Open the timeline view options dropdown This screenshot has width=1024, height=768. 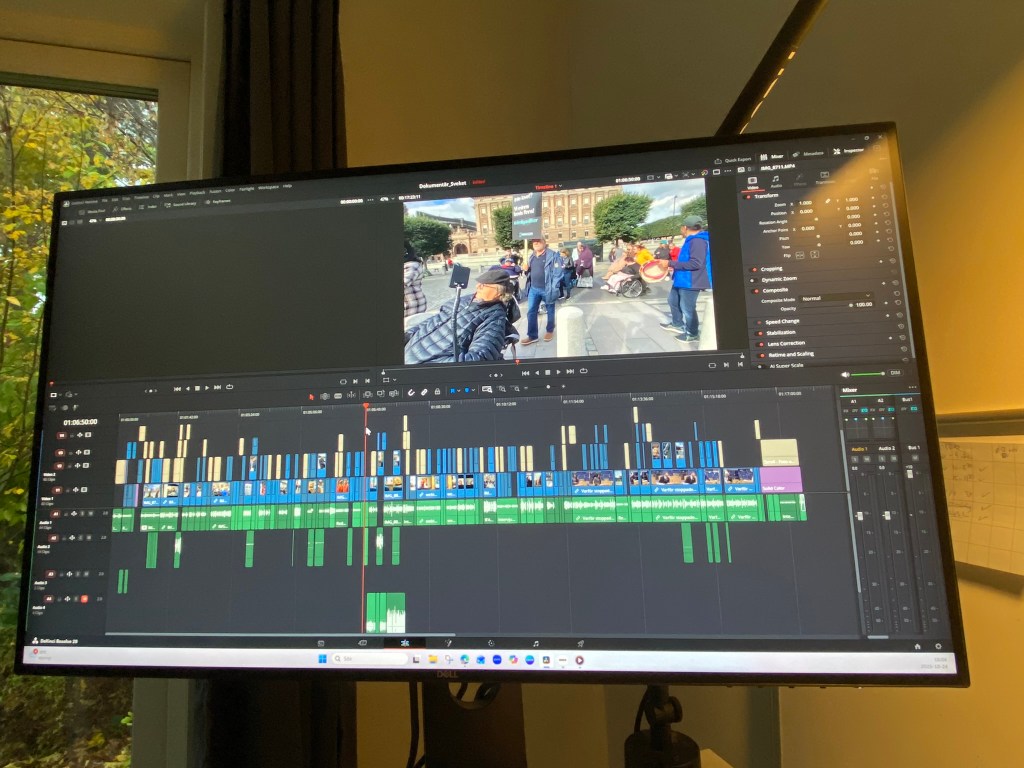point(56,394)
